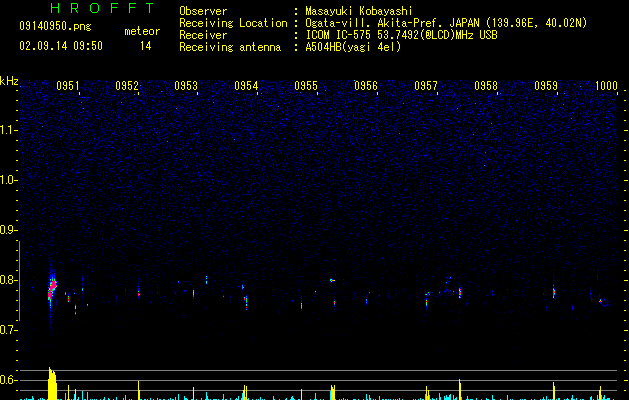Click the 0.8 kHz frequency label
Image resolution: width=629 pixels, height=400 pixels.
pyautogui.click(x=9, y=280)
